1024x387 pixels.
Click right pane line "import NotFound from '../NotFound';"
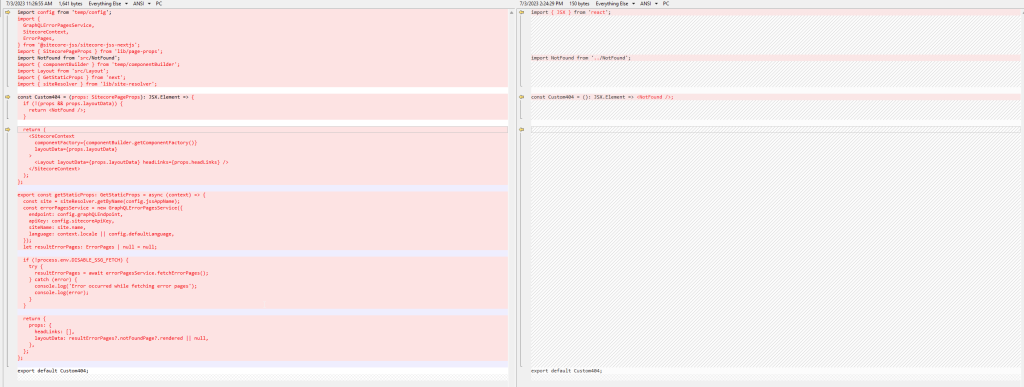[581, 57]
